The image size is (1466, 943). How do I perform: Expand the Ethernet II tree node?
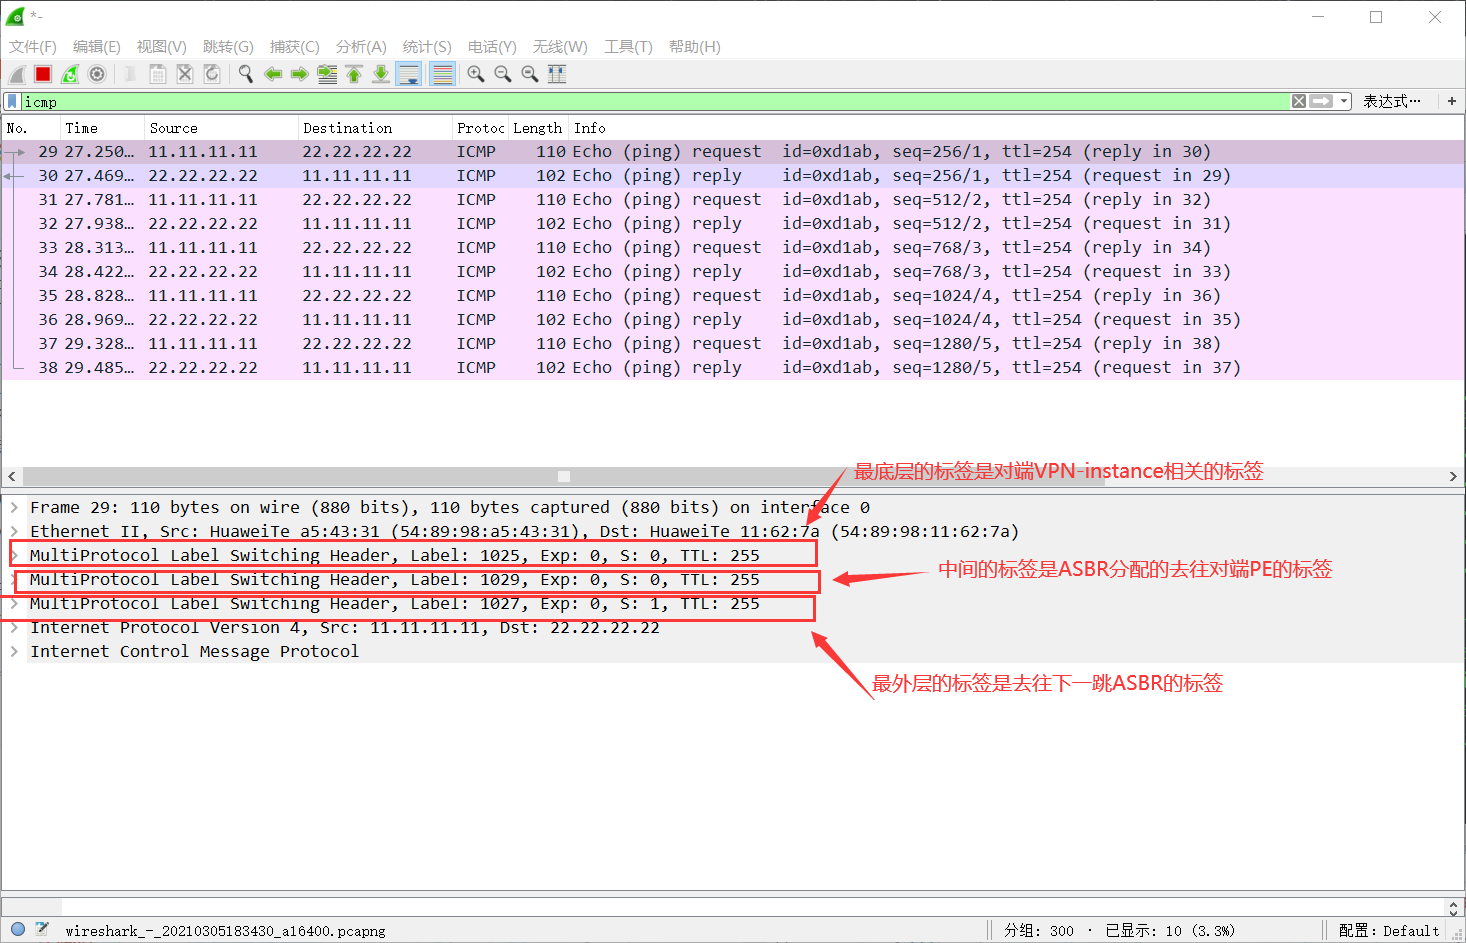[x=14, y=531]
